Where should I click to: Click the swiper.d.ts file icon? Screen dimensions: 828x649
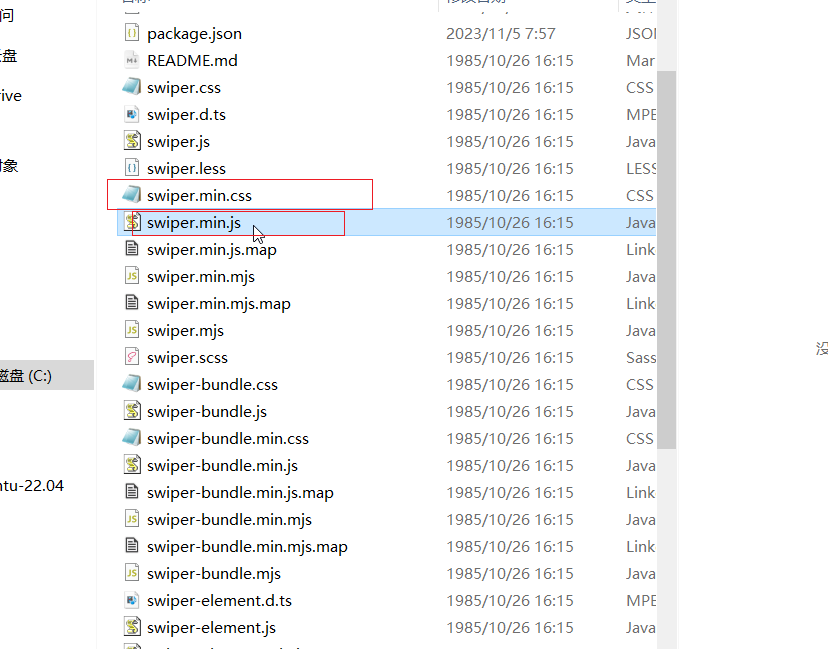point(132,114)
